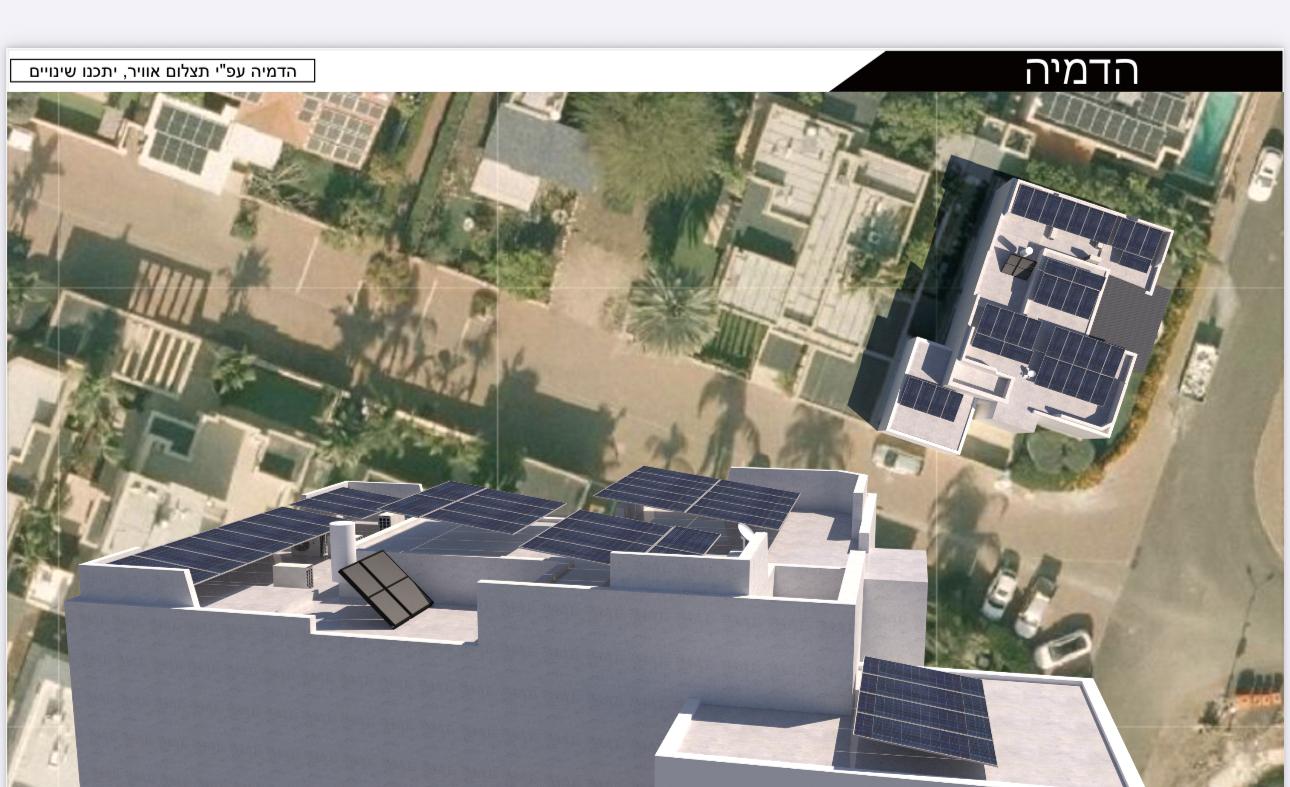The width and height of the screenshot is (1290, 787).
Task: Select the black tilted solar water collector on foreground roof
Action: 385,589
